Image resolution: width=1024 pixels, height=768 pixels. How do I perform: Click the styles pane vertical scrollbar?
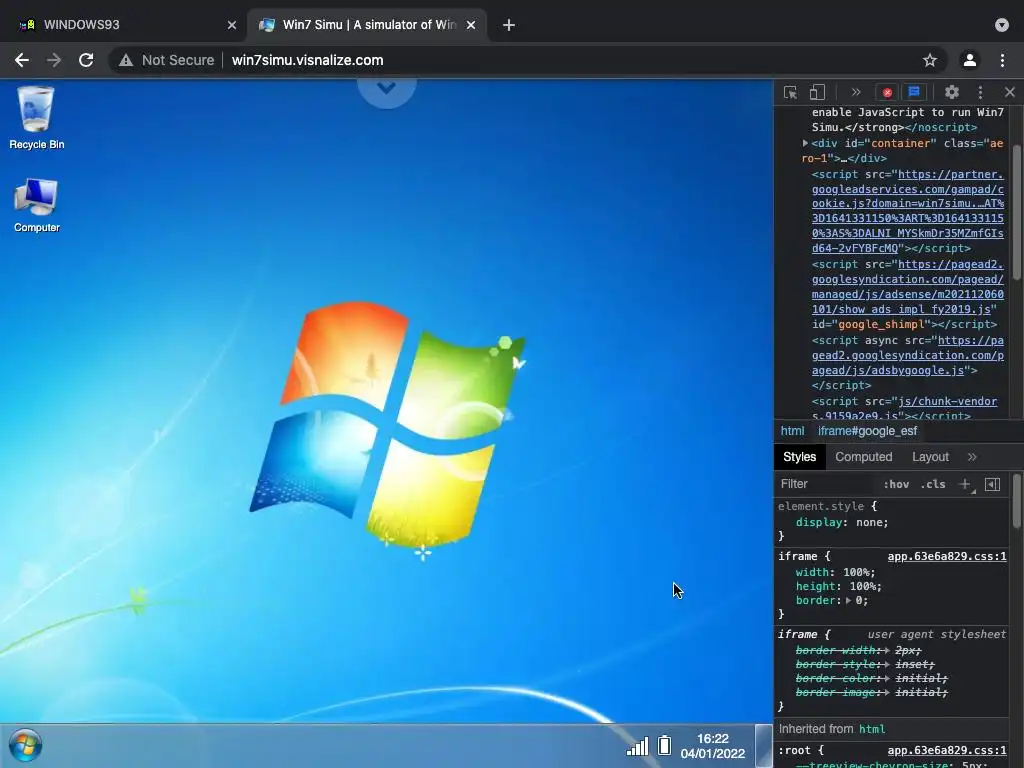[x=1017, y=501]
